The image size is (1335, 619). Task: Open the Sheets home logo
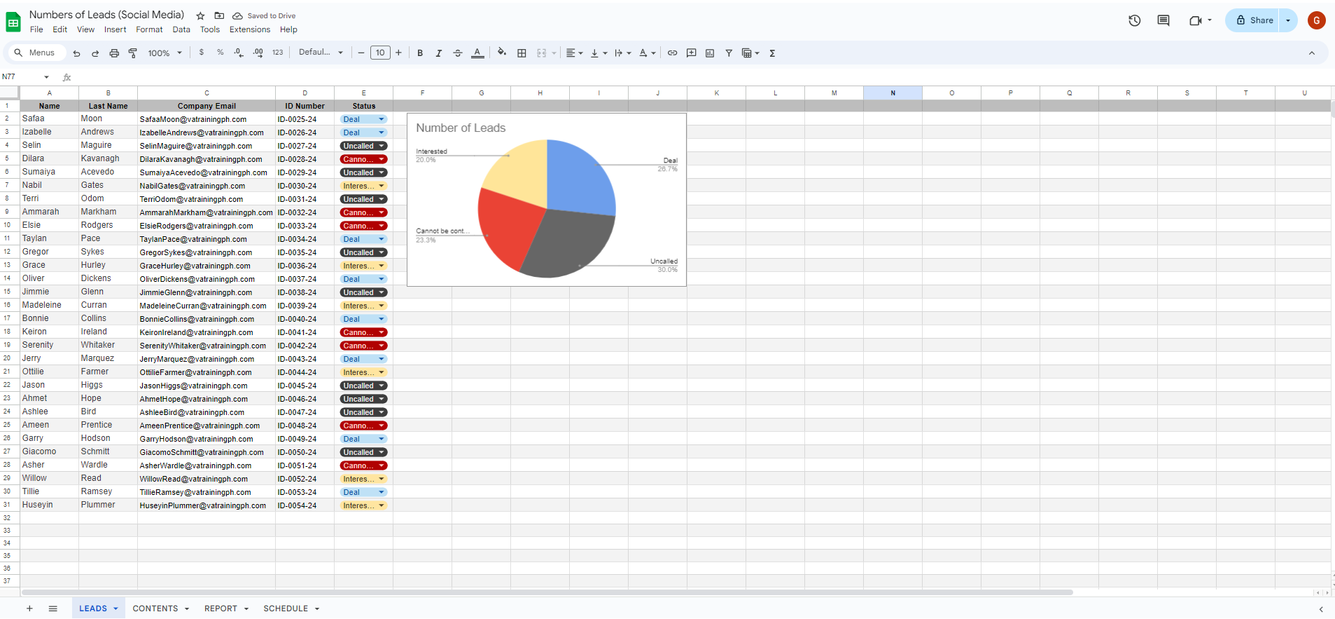(x=13, y=21)
